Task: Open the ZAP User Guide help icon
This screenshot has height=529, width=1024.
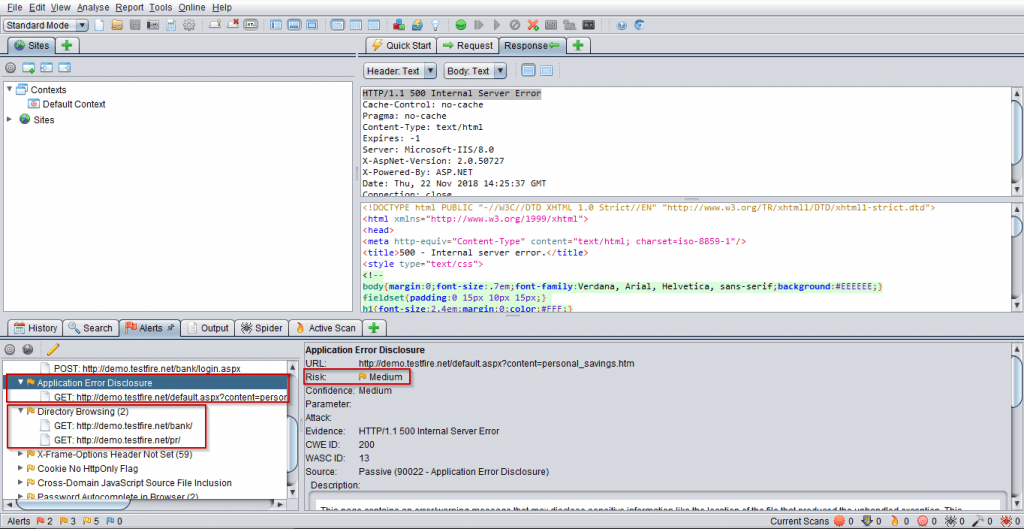Action: pos(622,25)
